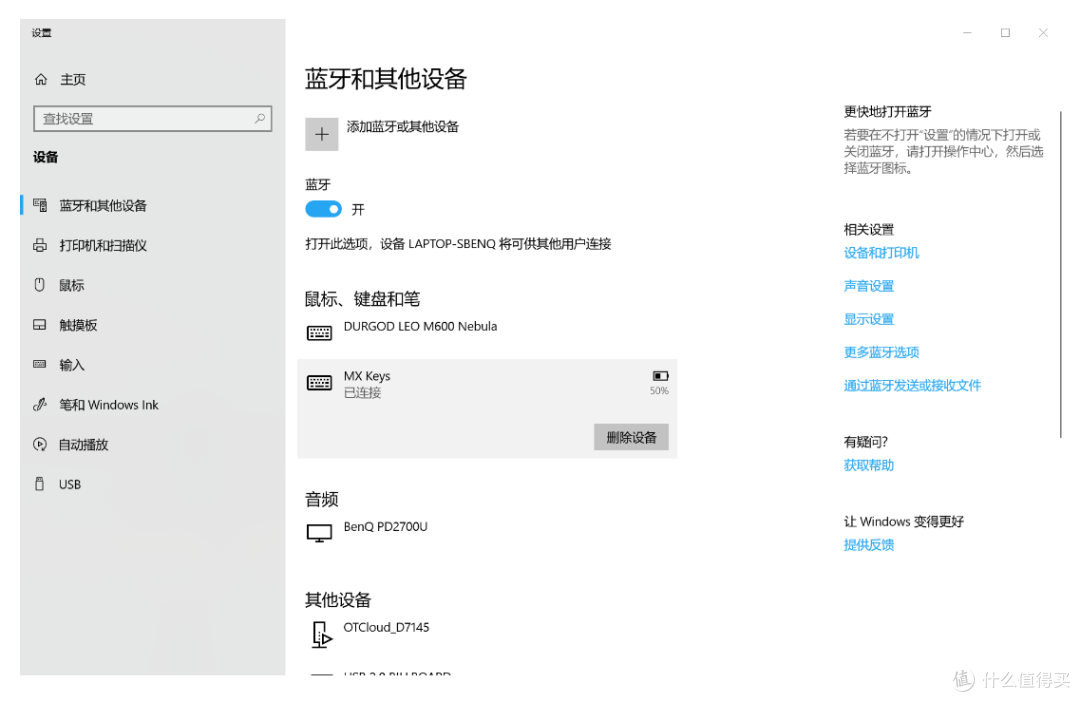Viewport: 1080px width, 702px height.
Task: Click 删除设备 button for MX Keys
Action: pyautogui.click(x=631, y=437)
